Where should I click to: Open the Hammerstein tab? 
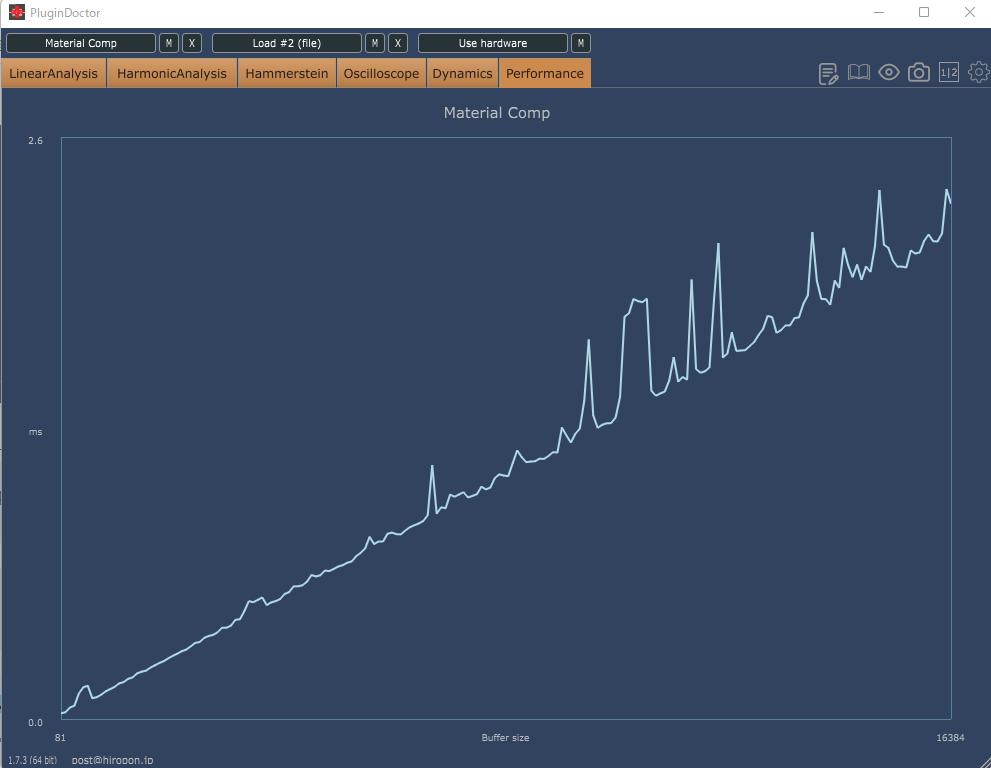[x=287, y=73]
